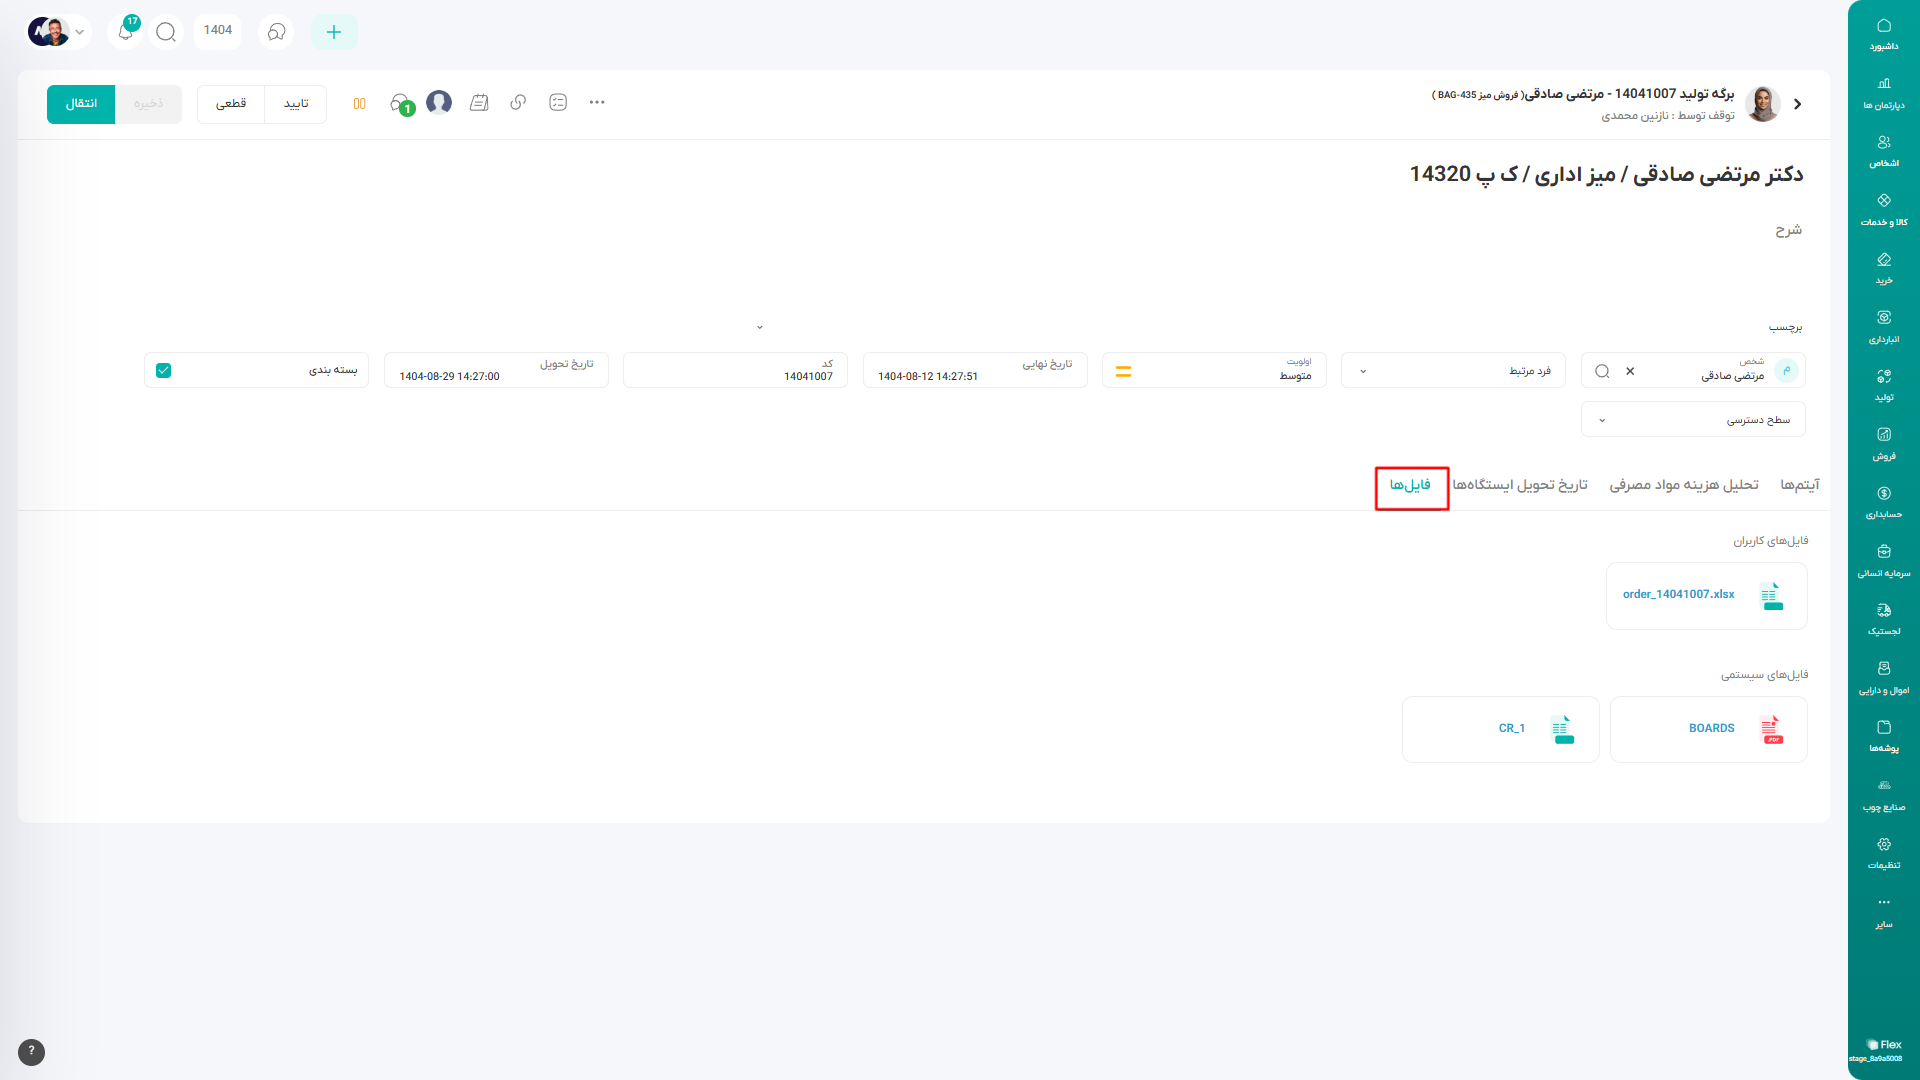Open order_14041007.xlsx file

tap(1678, 595)
